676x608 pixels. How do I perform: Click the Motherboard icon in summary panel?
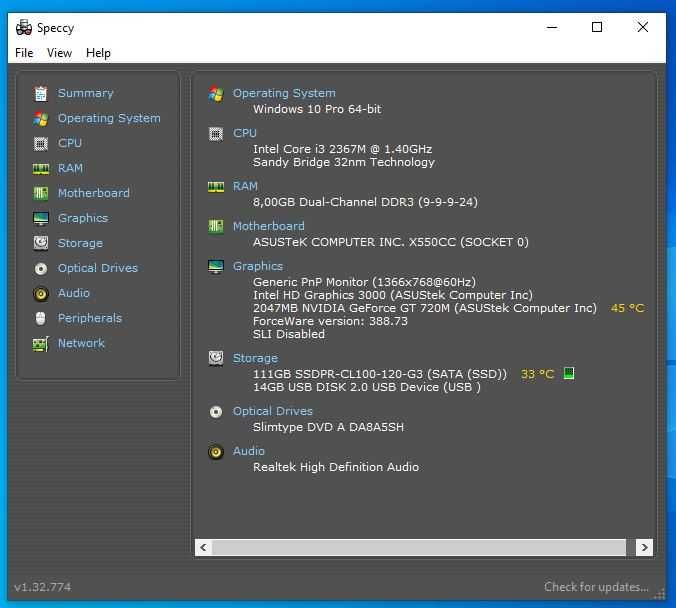click(216, 226)
